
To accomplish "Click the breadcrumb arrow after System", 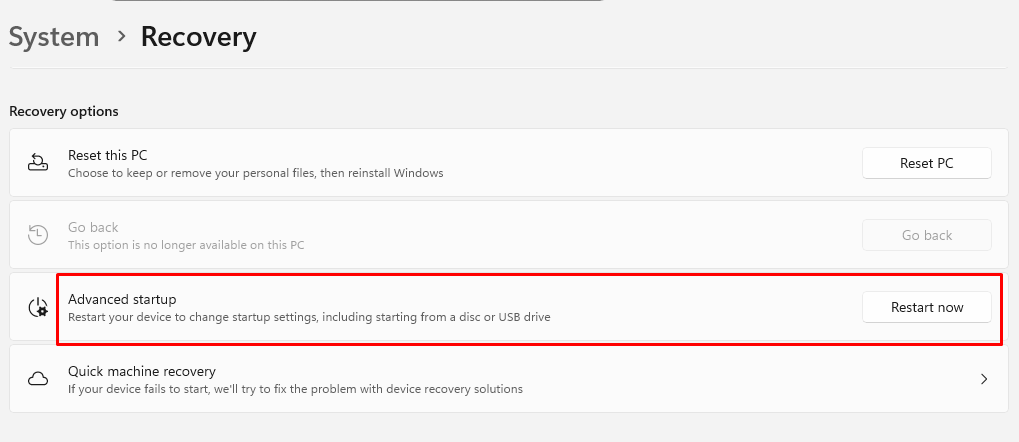I will (x=121, y=37).
